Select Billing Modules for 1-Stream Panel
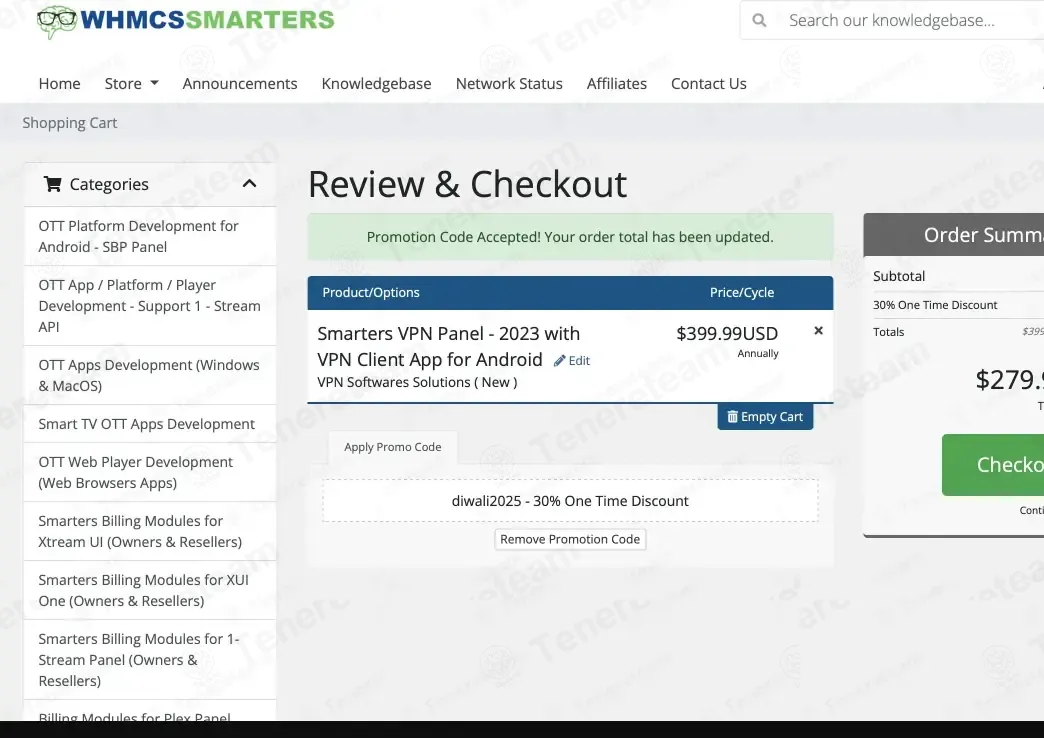Image resolution: width=1044 pixels, height=738 pixels. point(150,659)
